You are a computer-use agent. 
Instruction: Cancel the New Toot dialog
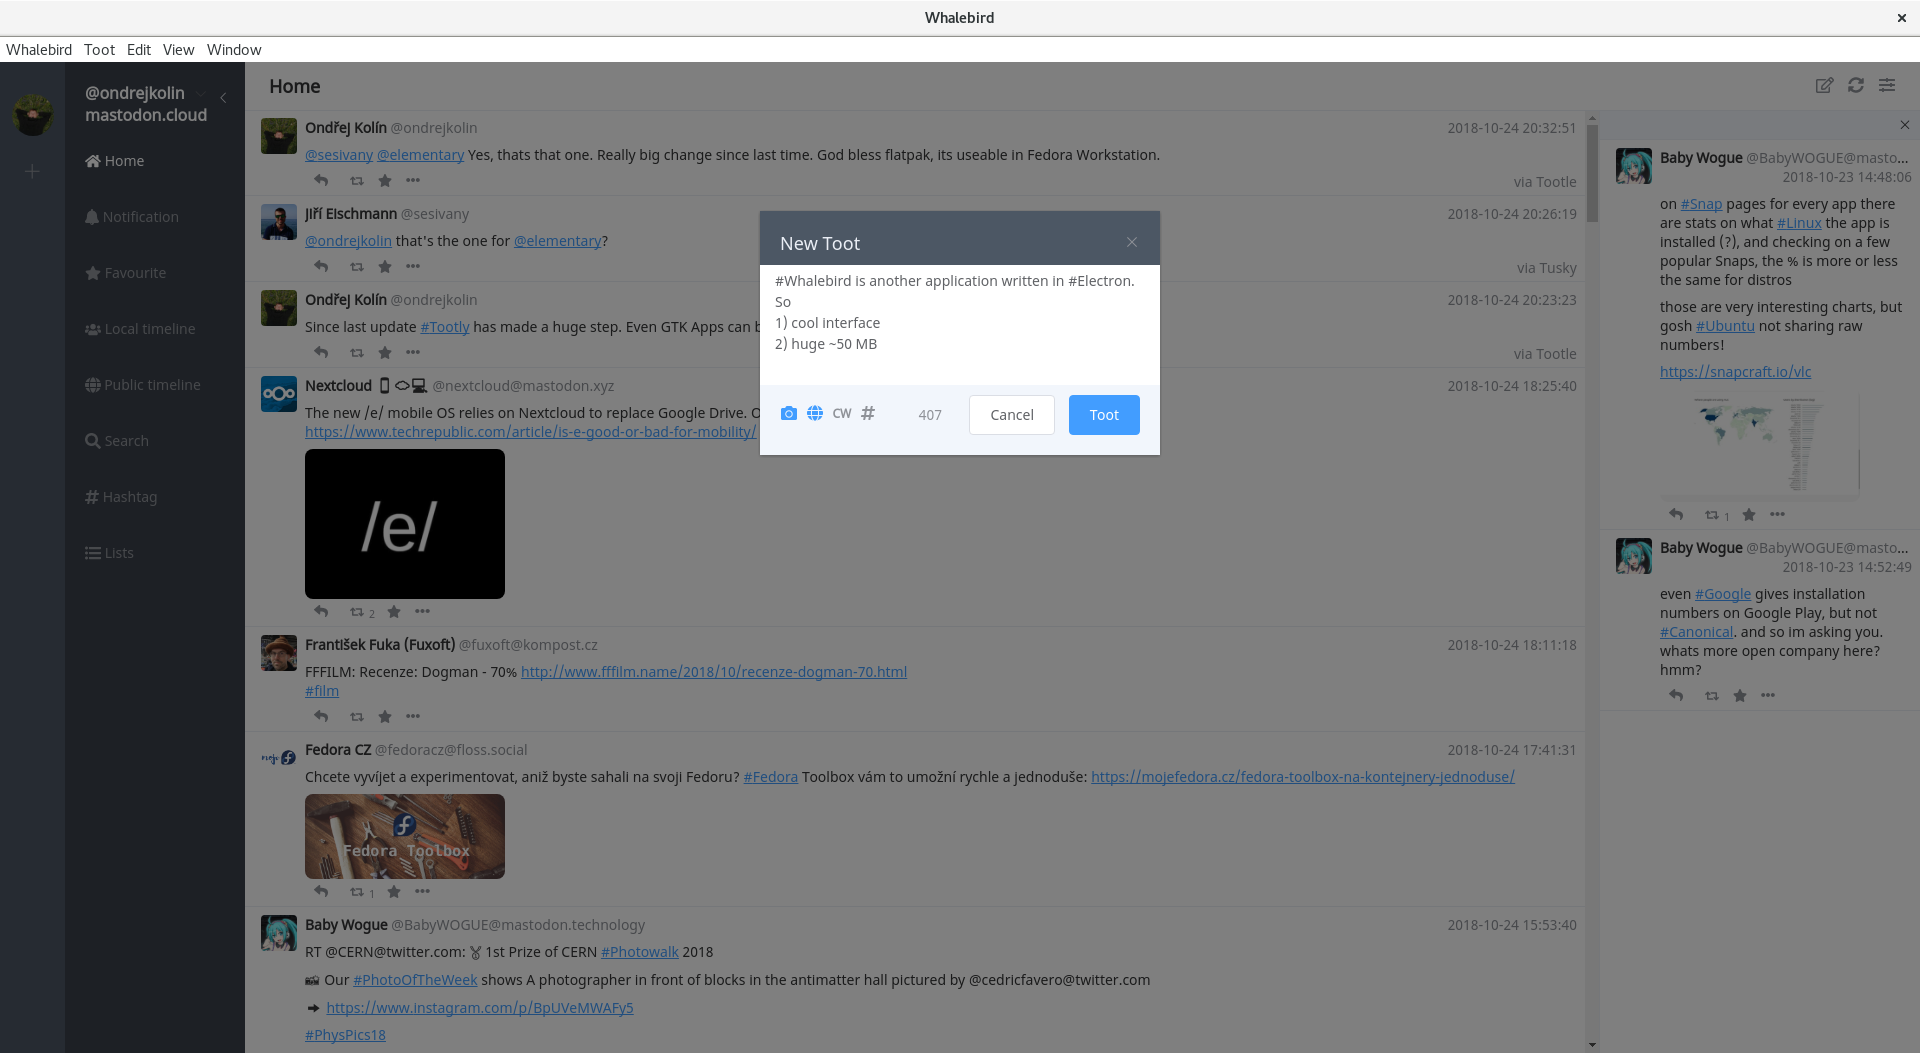pyautogui.click(x=1011, y=415)
